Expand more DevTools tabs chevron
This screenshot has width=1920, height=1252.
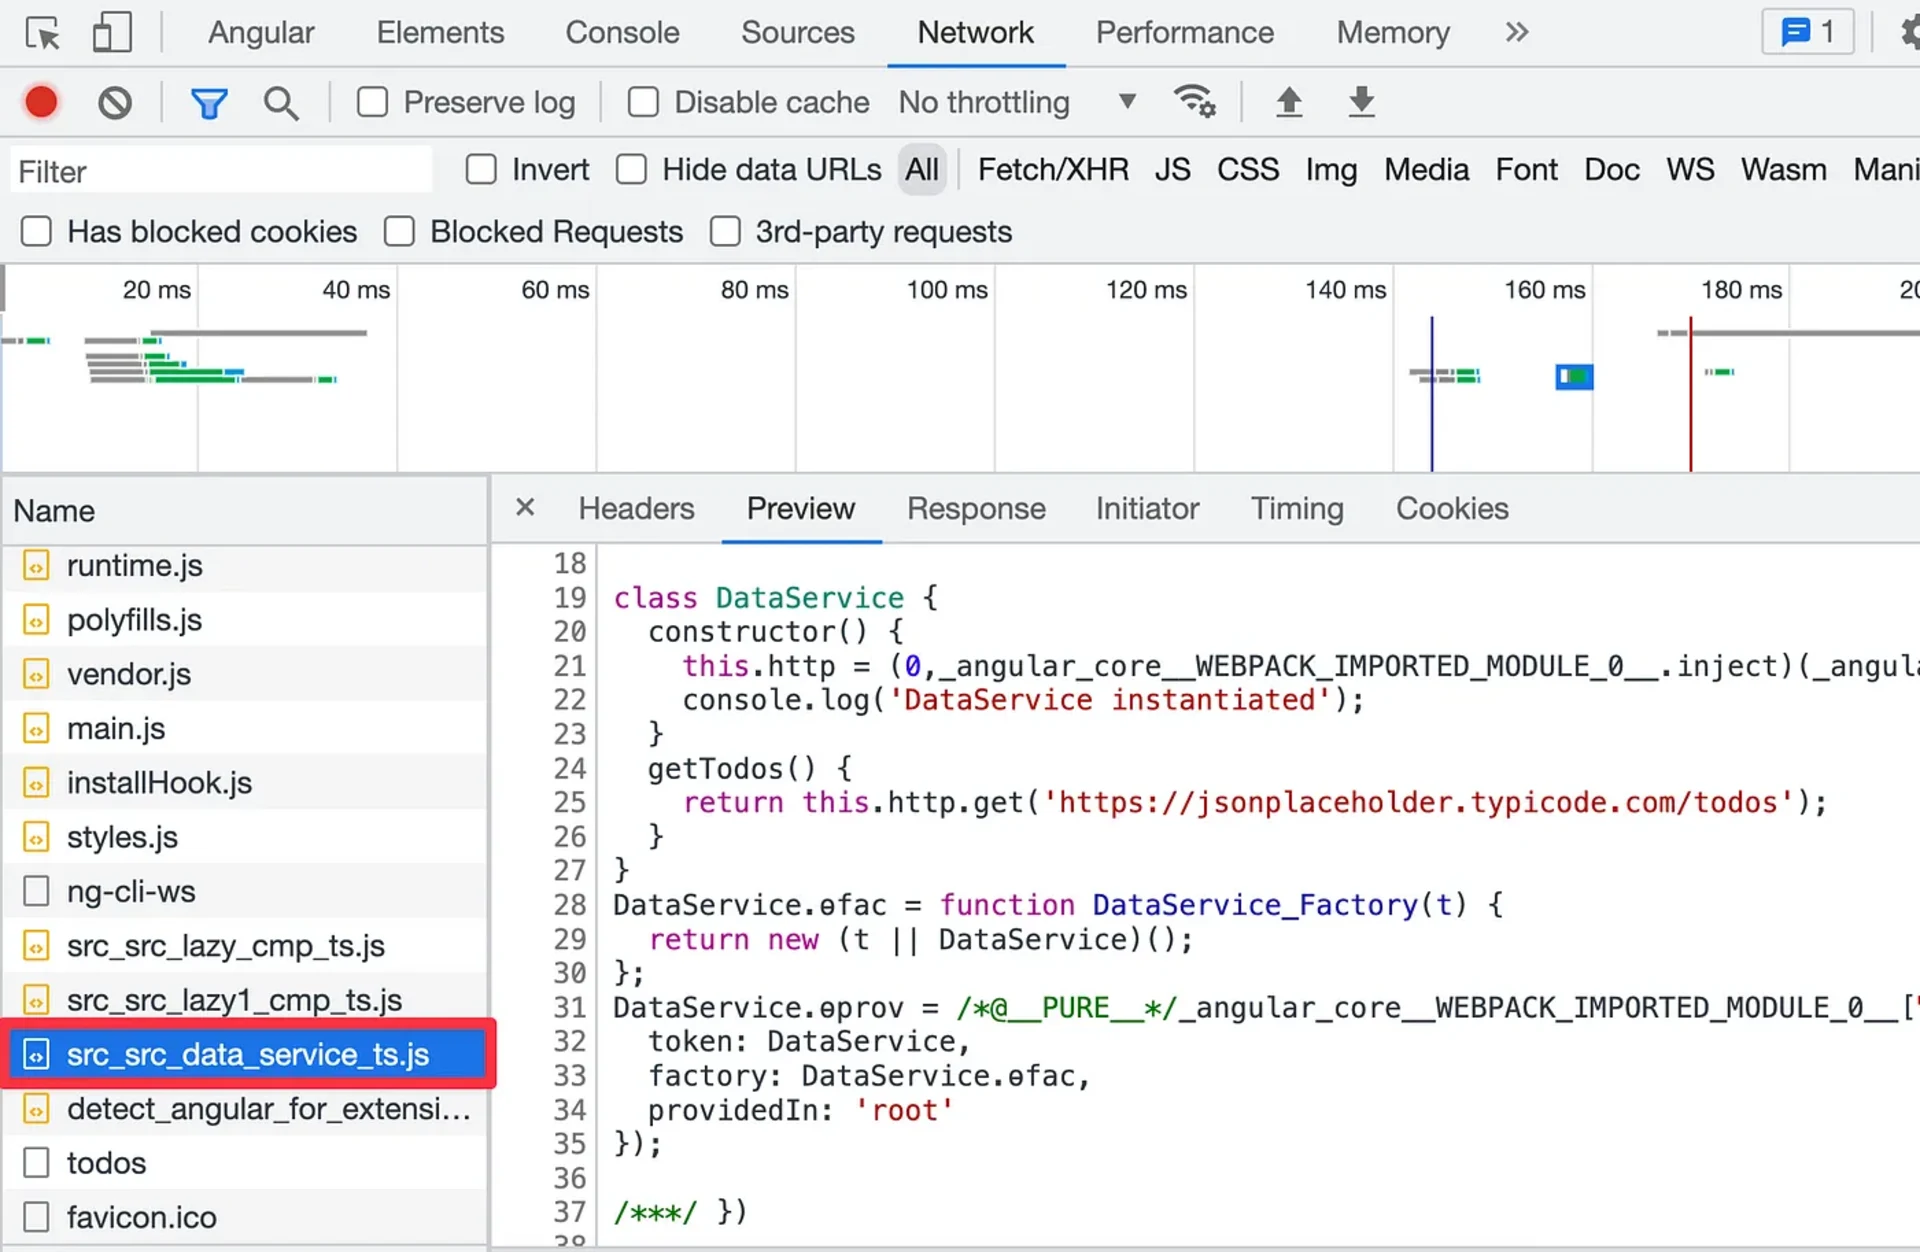[1516, 33]
